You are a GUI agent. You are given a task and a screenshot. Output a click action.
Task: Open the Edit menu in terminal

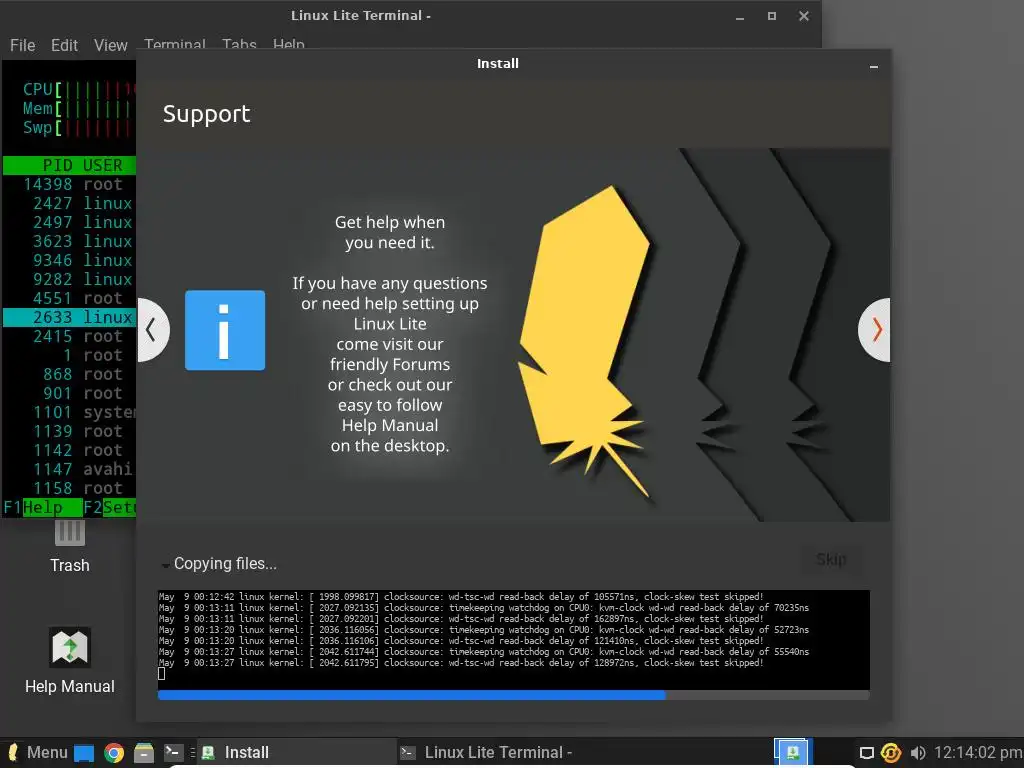[64, 45]
